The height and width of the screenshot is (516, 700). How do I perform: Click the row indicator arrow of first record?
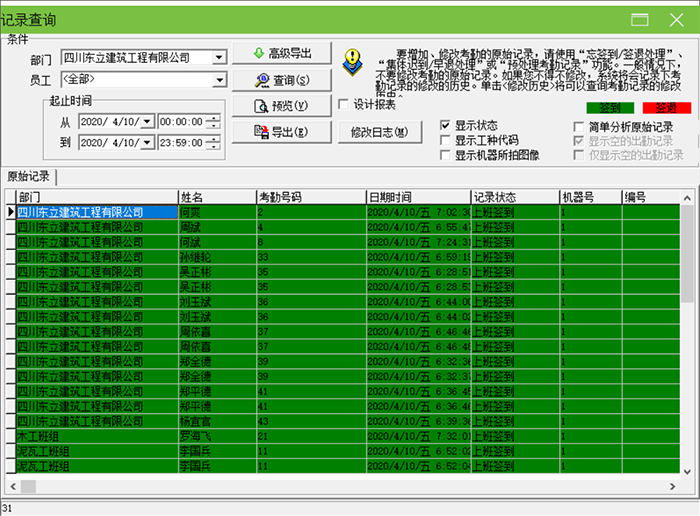pyautogui.click(x=10, y=212)
